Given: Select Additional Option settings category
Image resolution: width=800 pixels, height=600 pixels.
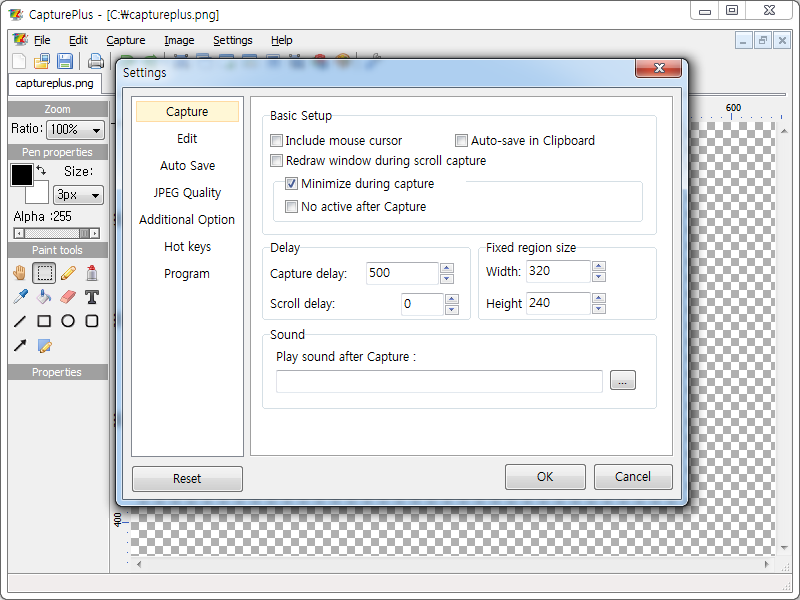Looking at the screenshot, I should [x=187, y=220].
